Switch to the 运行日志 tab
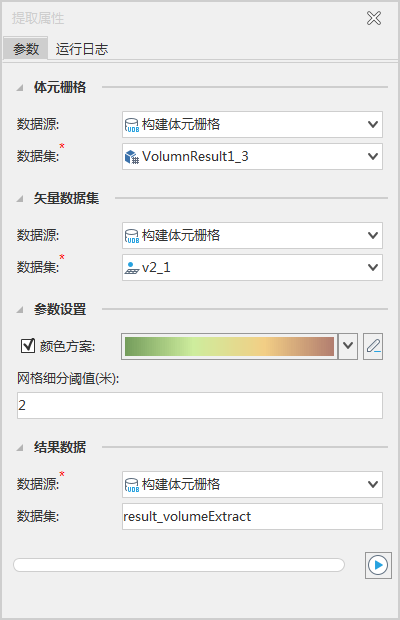Image resolution: width=400 pixels, height=620 pixels. coord(82,49)
